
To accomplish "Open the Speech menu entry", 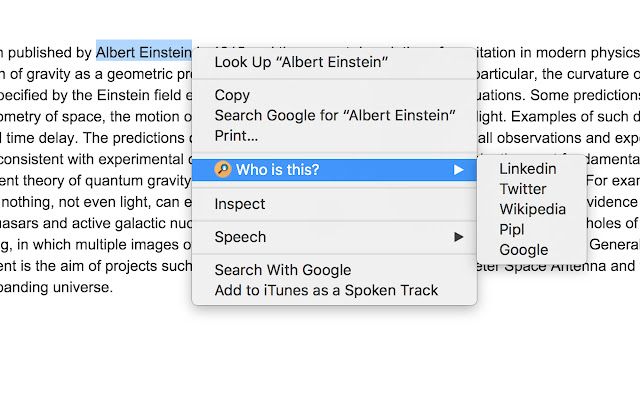I will pos(241,237).
